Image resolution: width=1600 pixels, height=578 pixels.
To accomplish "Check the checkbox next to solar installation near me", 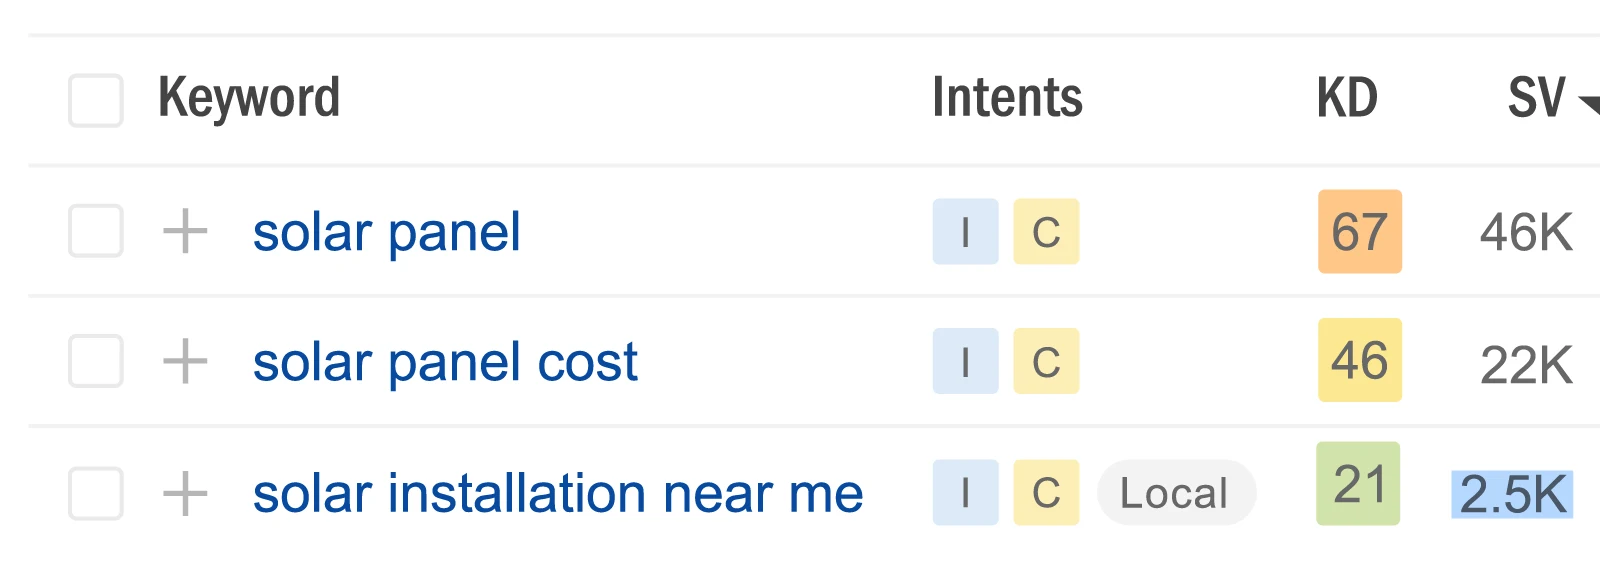I will [94, 491].
